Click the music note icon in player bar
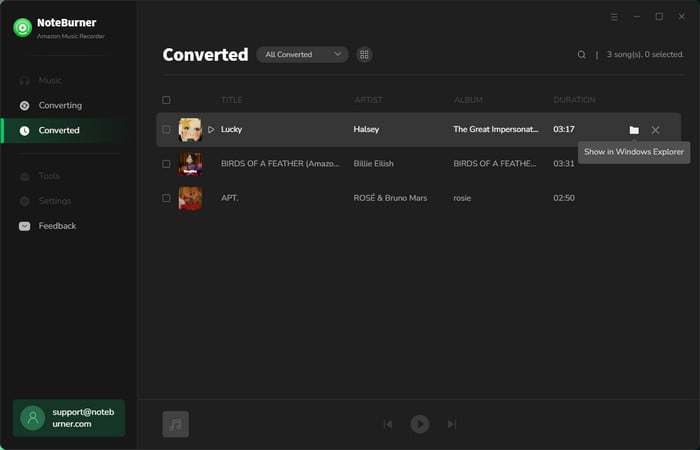This screenshot has width=700, height=450. 176,424
